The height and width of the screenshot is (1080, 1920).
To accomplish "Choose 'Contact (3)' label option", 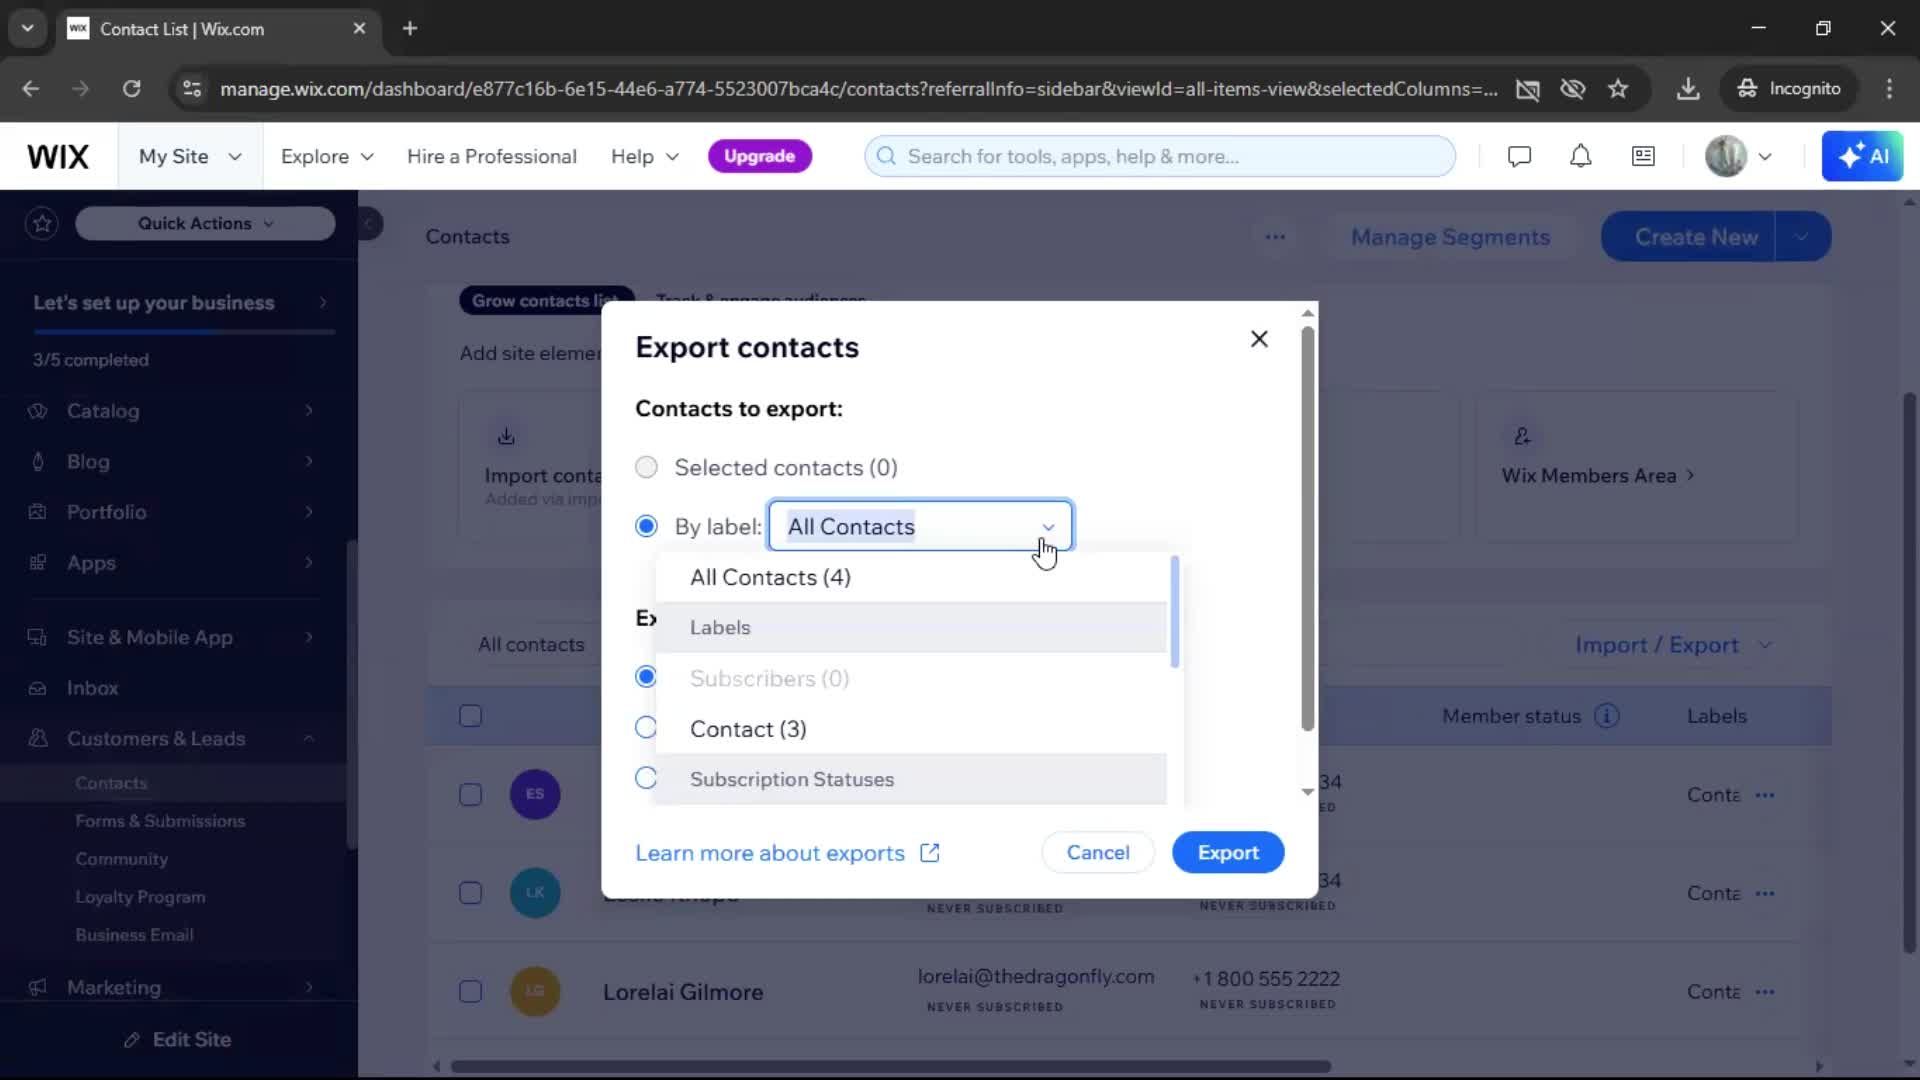I will click(x=911, y=729).
